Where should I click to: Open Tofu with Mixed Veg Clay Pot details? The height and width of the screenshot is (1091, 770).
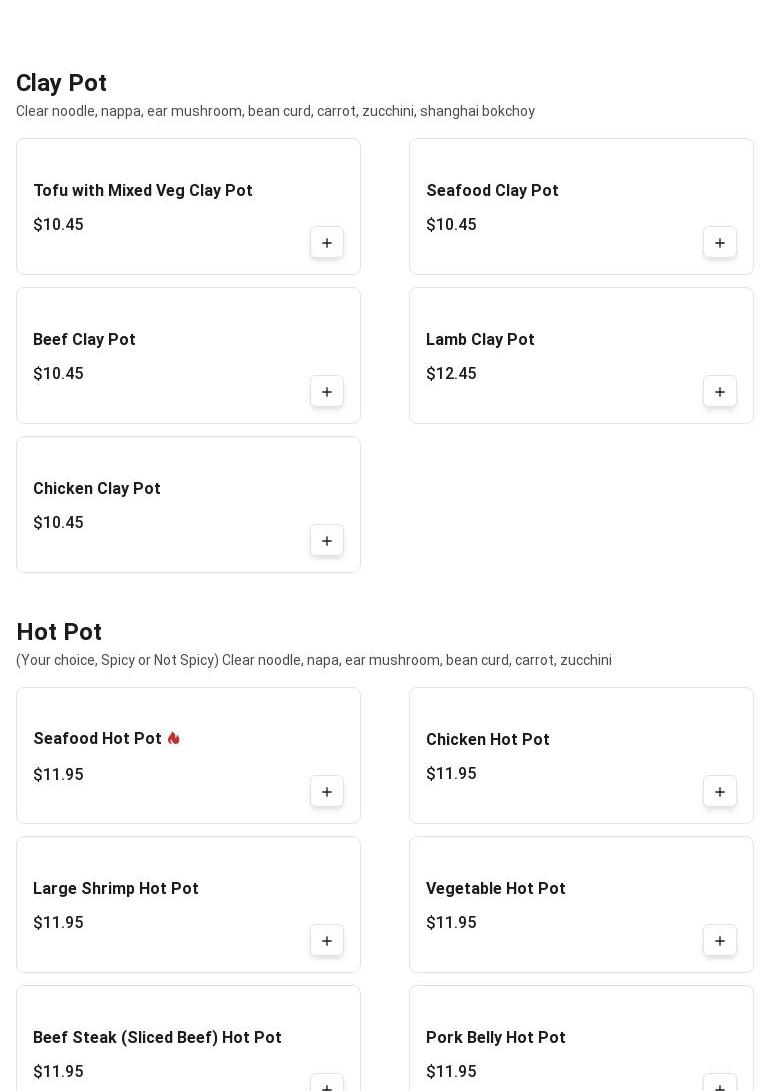click(142, 191)
